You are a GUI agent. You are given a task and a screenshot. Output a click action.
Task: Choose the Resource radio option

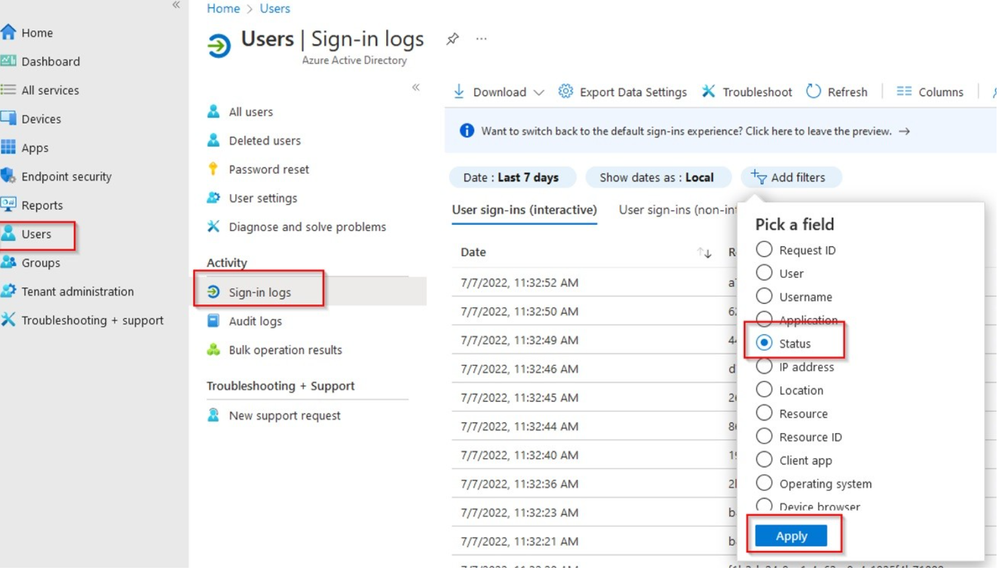764,413
